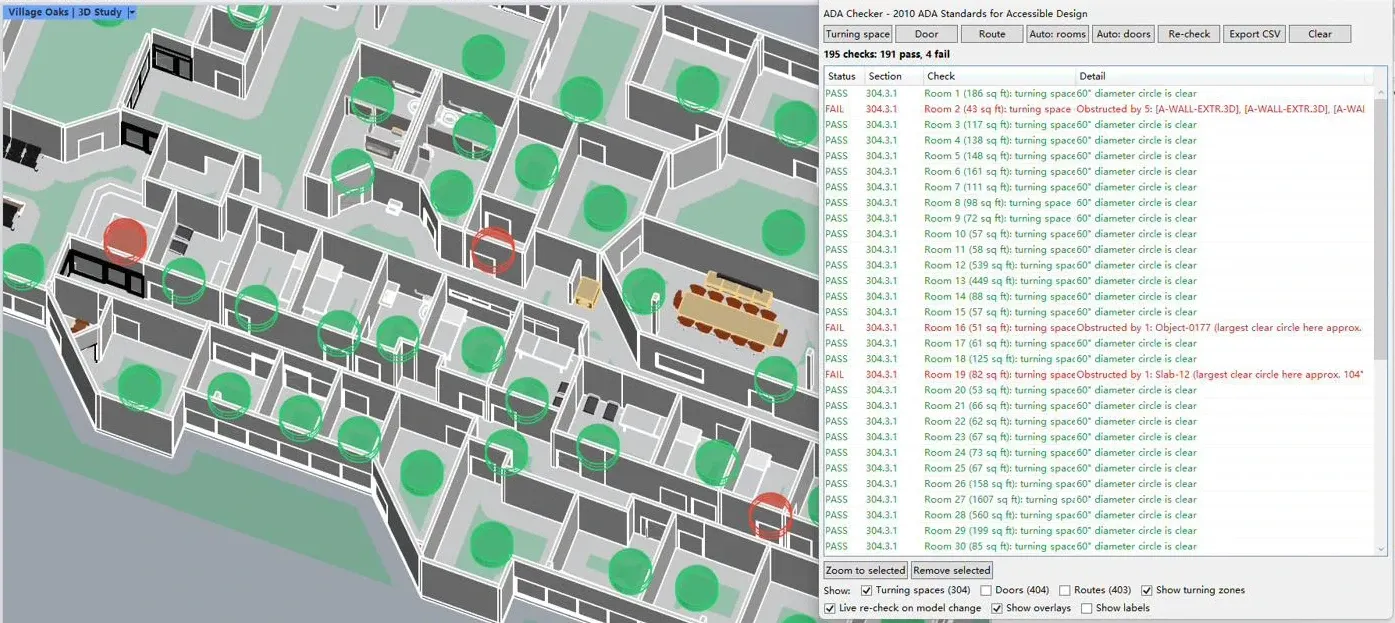Select the Room 21 (66 sq ft) row
Viewport: 1395px width, 623px height.
pyautogui.click(x=1099, y=406)
